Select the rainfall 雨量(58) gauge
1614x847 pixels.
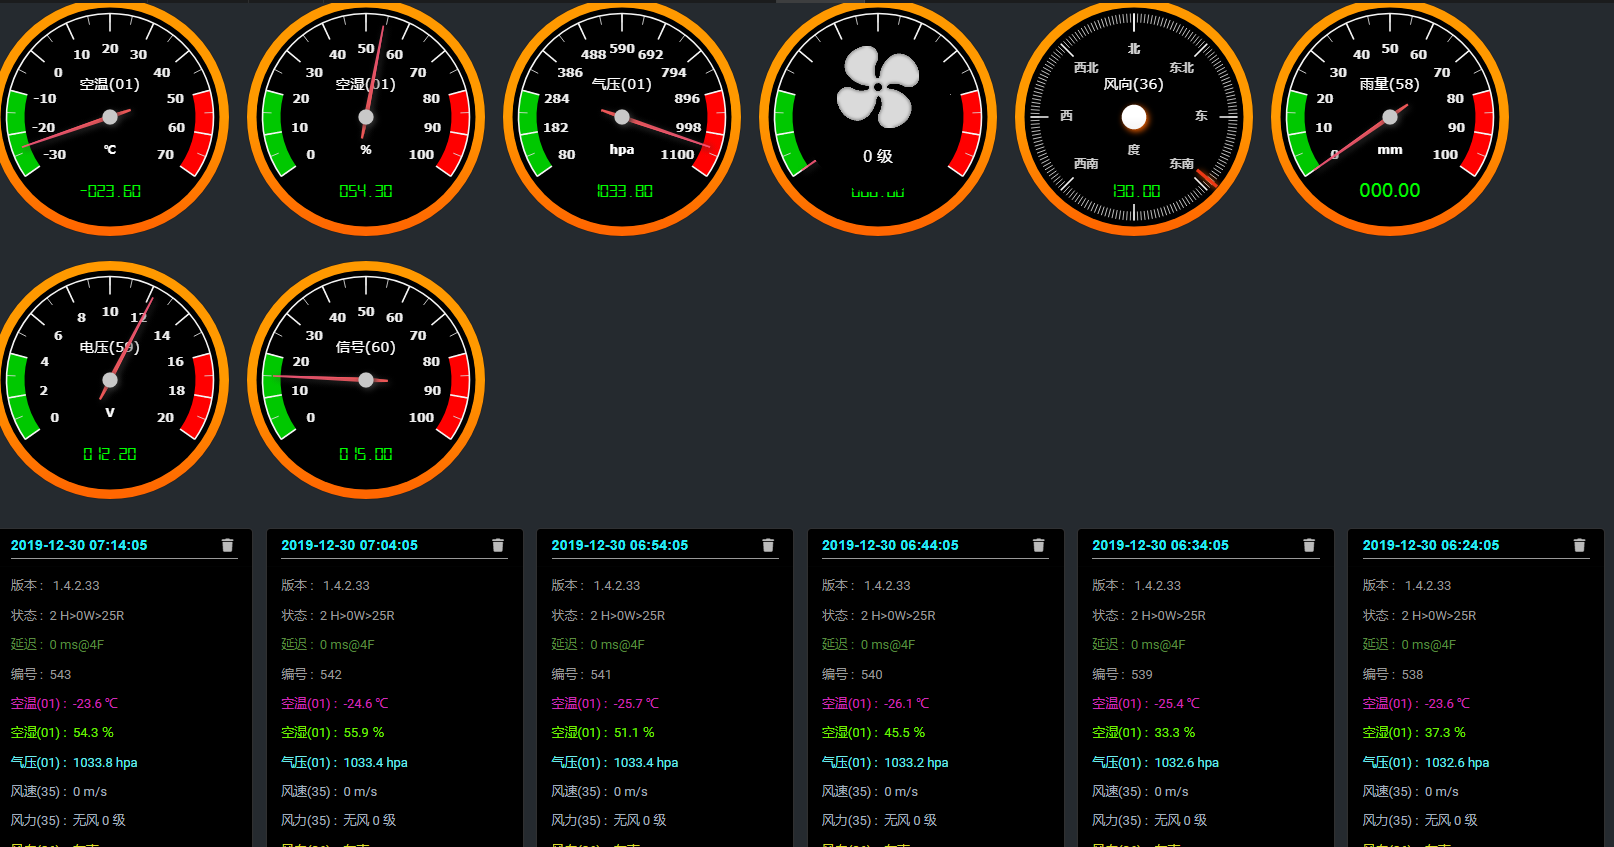tap(1390, 118)
